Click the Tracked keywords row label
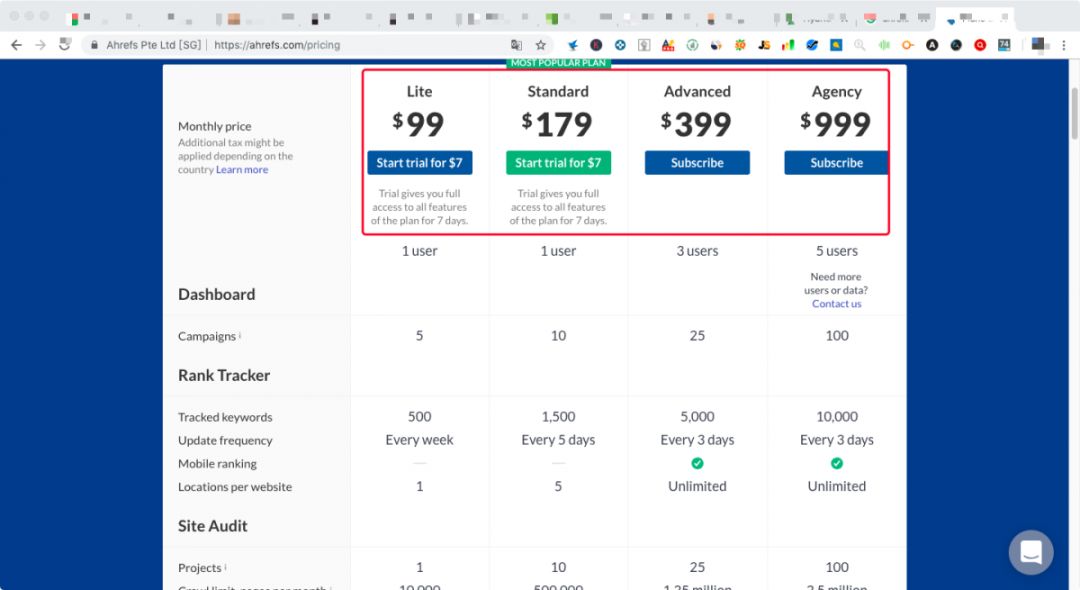Viewport: 1080px width, 590px height. tap(225, 417)
